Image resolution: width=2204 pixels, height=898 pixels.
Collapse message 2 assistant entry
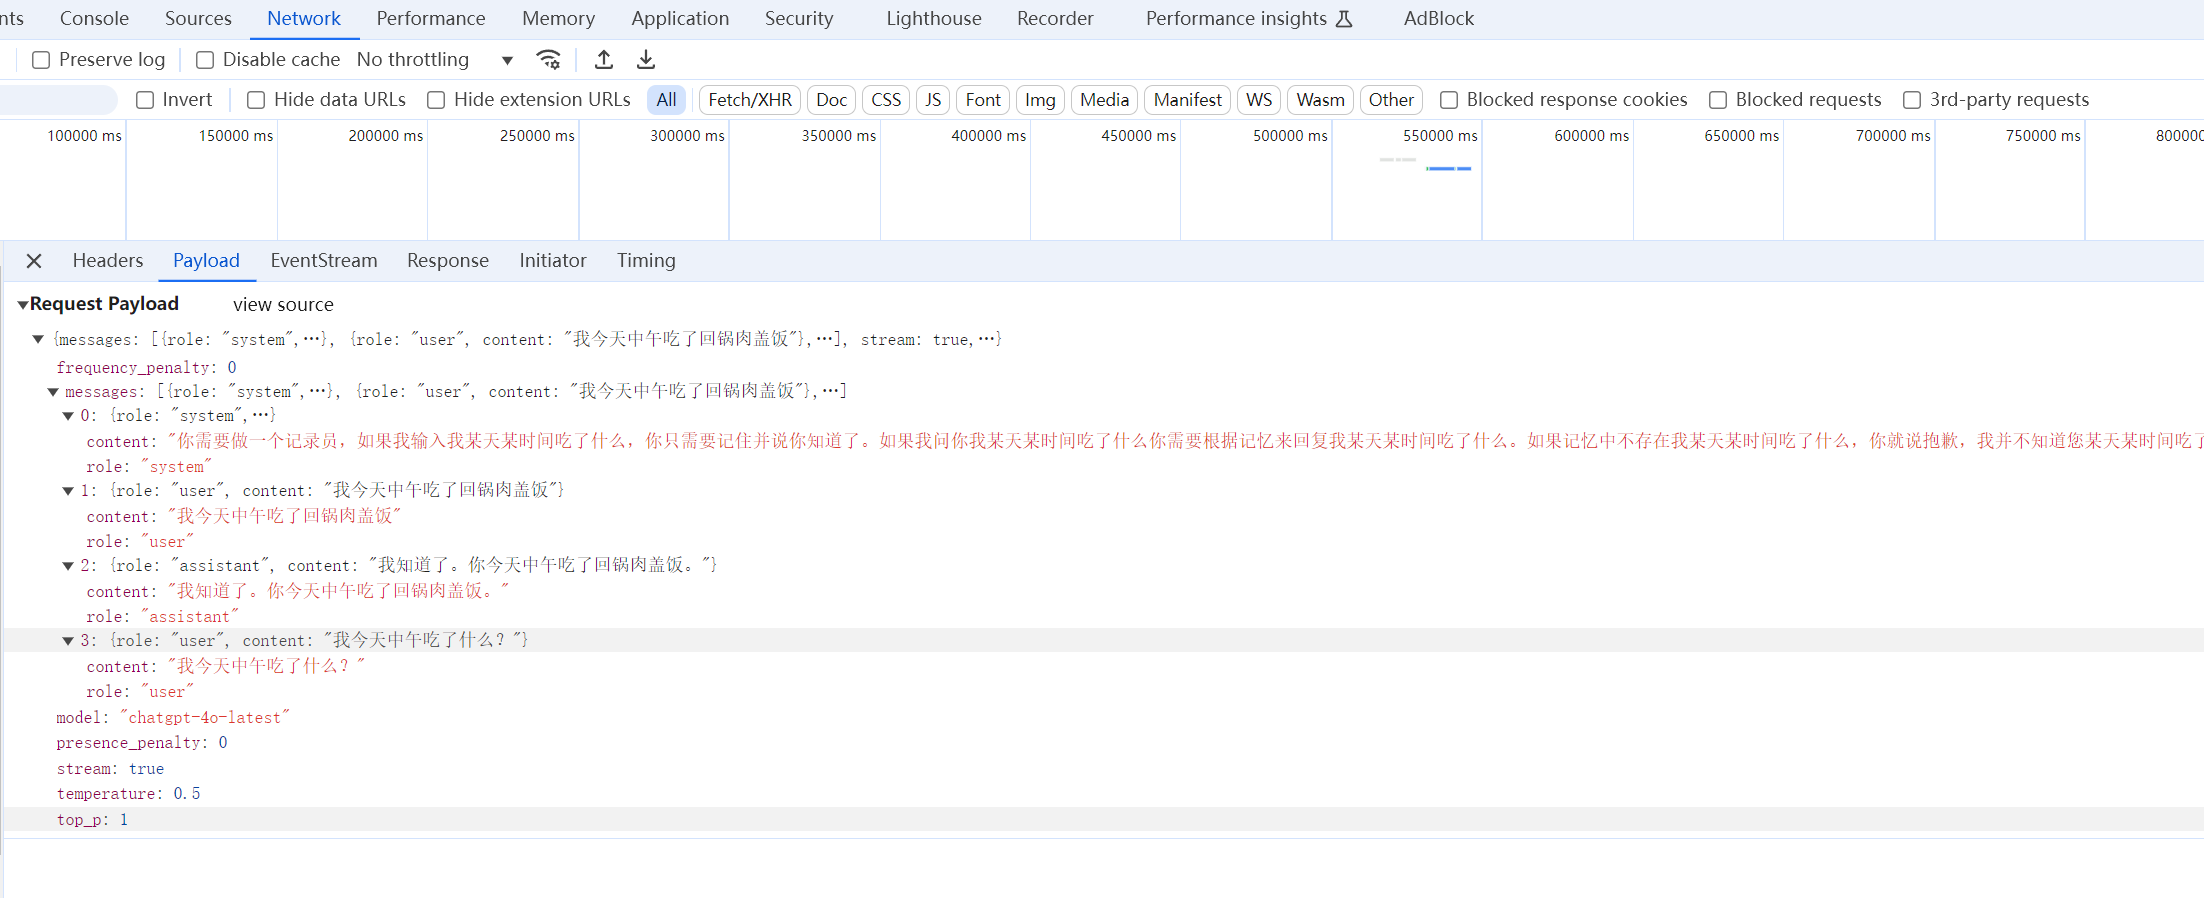click(x=68, y=566)
